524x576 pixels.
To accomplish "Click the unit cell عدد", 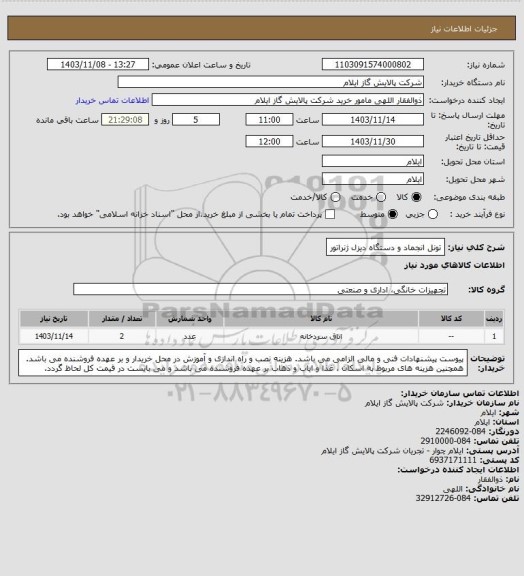I will click(190, 336).
